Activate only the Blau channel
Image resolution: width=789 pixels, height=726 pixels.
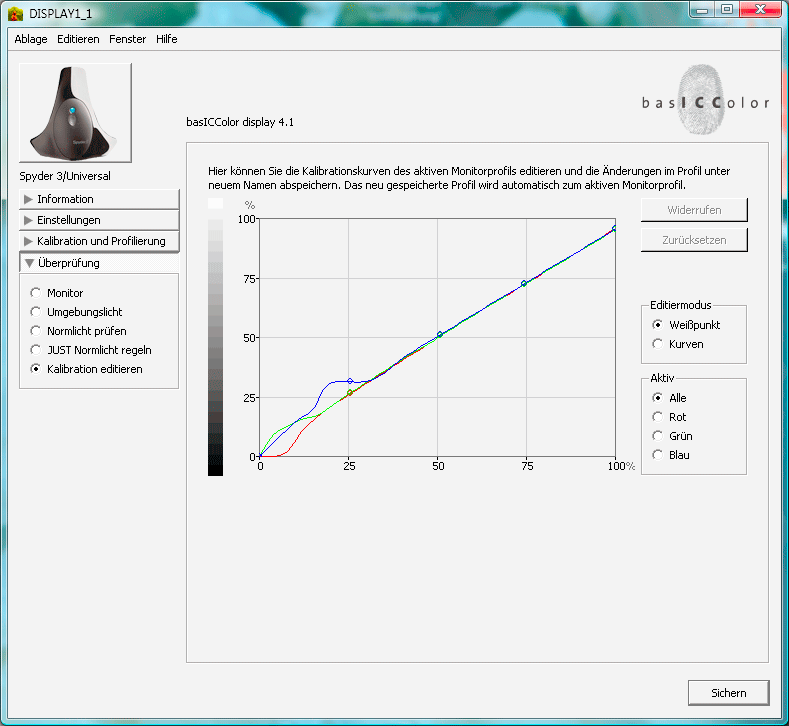(x=657, y=455)
